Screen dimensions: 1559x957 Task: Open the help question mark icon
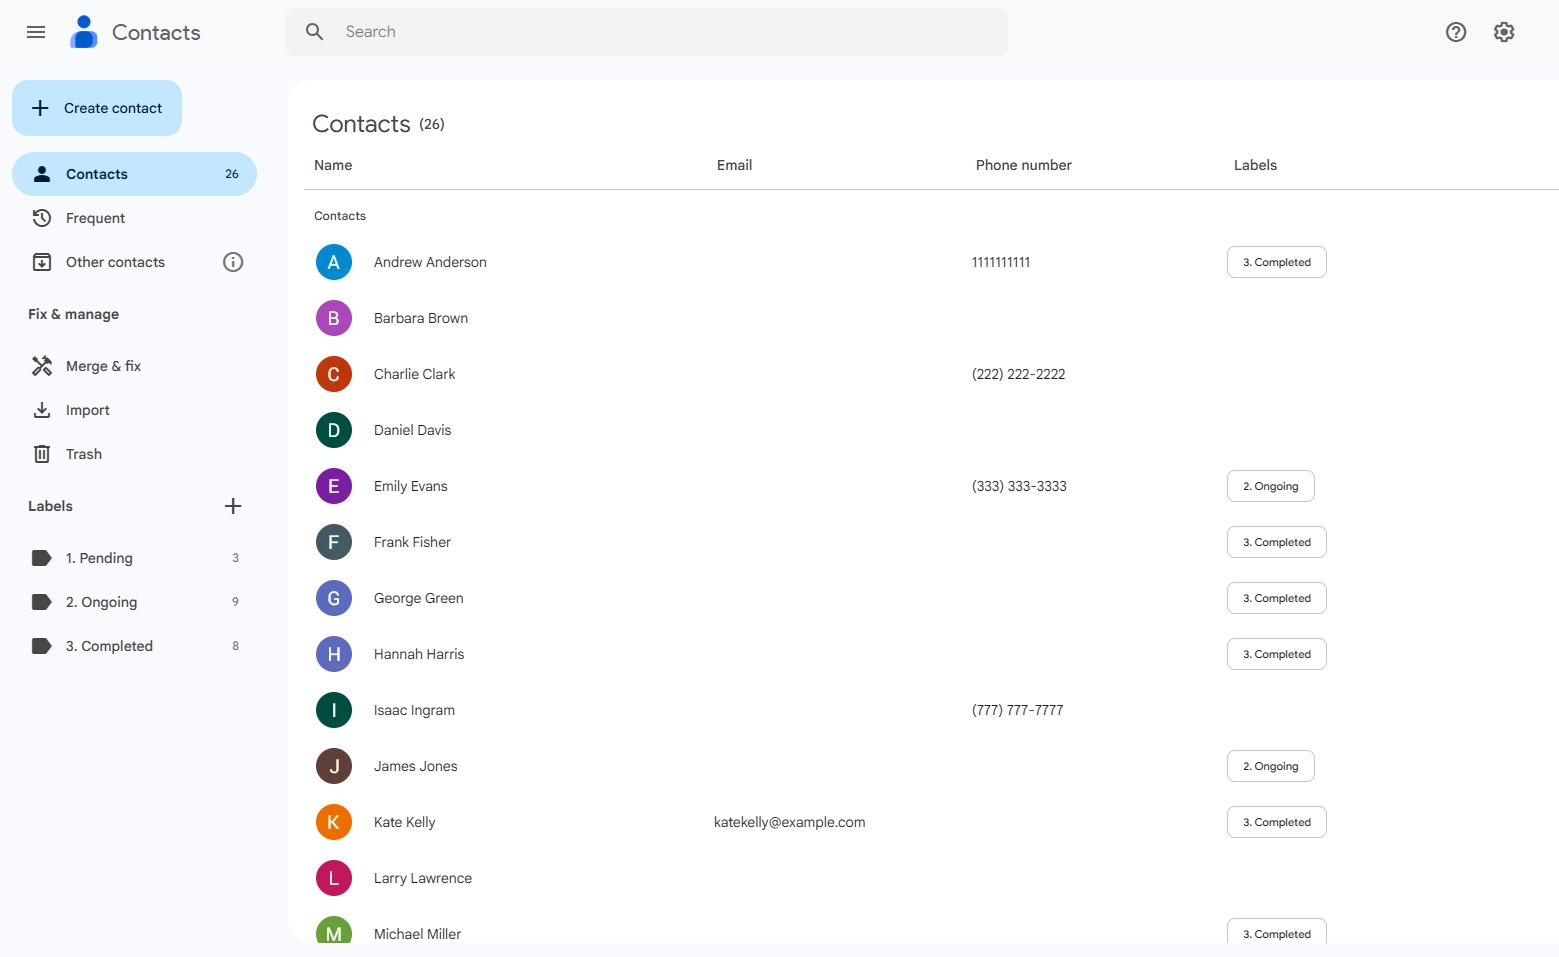[x=1456, y=32]
